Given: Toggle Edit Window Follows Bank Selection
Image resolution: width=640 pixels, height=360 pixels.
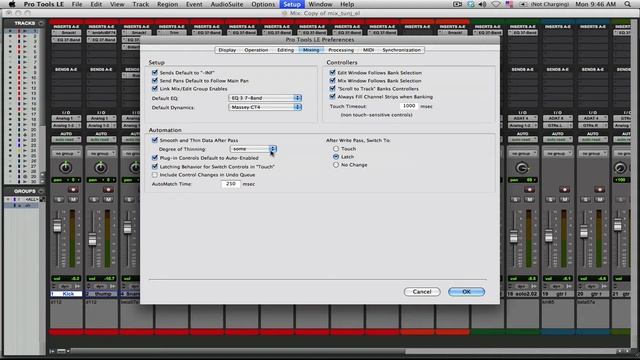Looking at the screenshot, I should (x=332, y=72).
